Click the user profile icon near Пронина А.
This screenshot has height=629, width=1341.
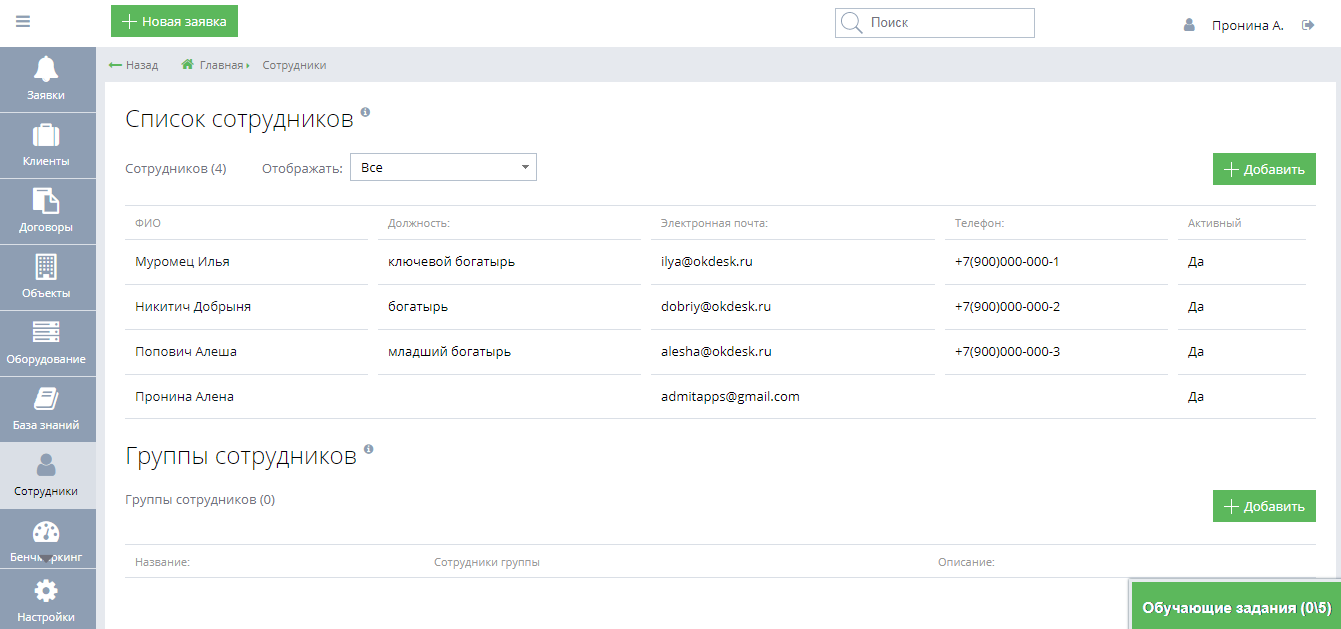tap(1188, 24)
